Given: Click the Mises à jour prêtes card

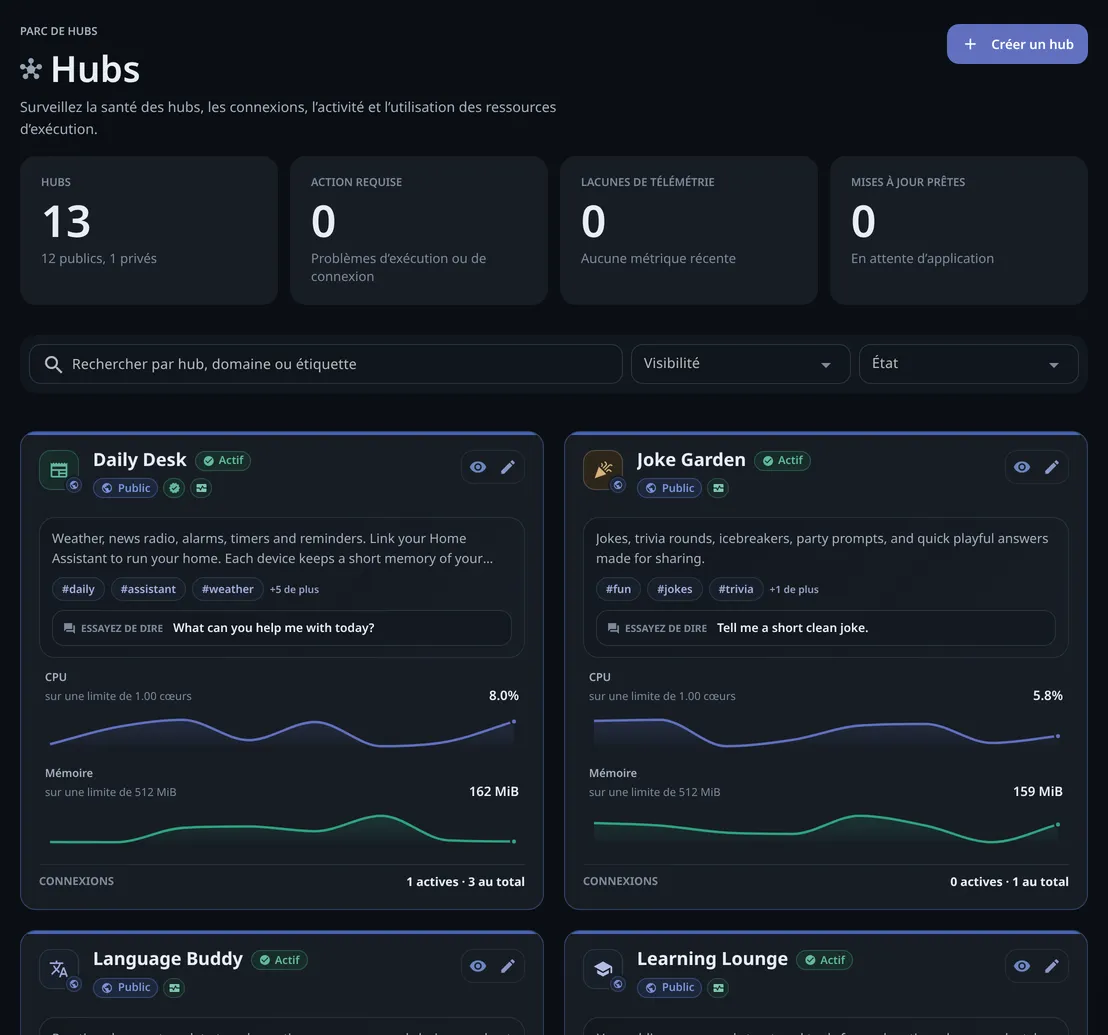Looking at the screenshot, I should pyautogui.click(x=959, y=230).
